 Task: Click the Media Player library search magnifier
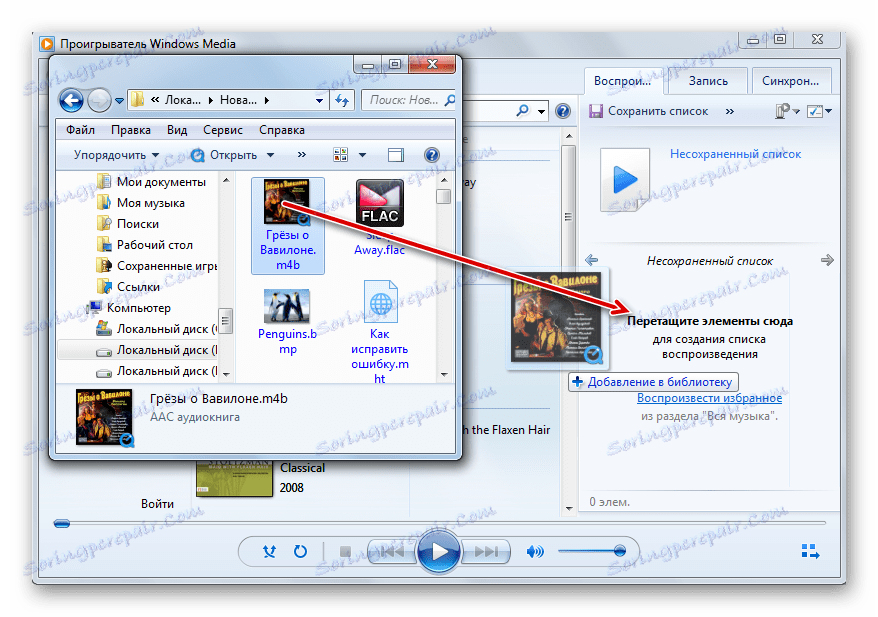[522, 111]
